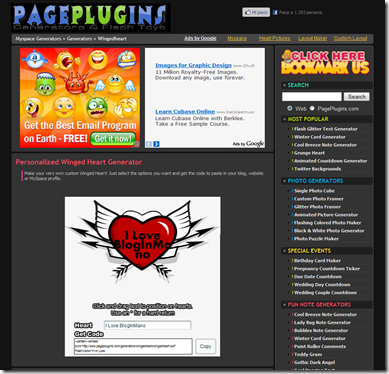The width and height of the screenshot is (389, 374).
Task: Open Cool Breeze Note Generator under Fun Note Generators
Action: (x=325, y=314)
